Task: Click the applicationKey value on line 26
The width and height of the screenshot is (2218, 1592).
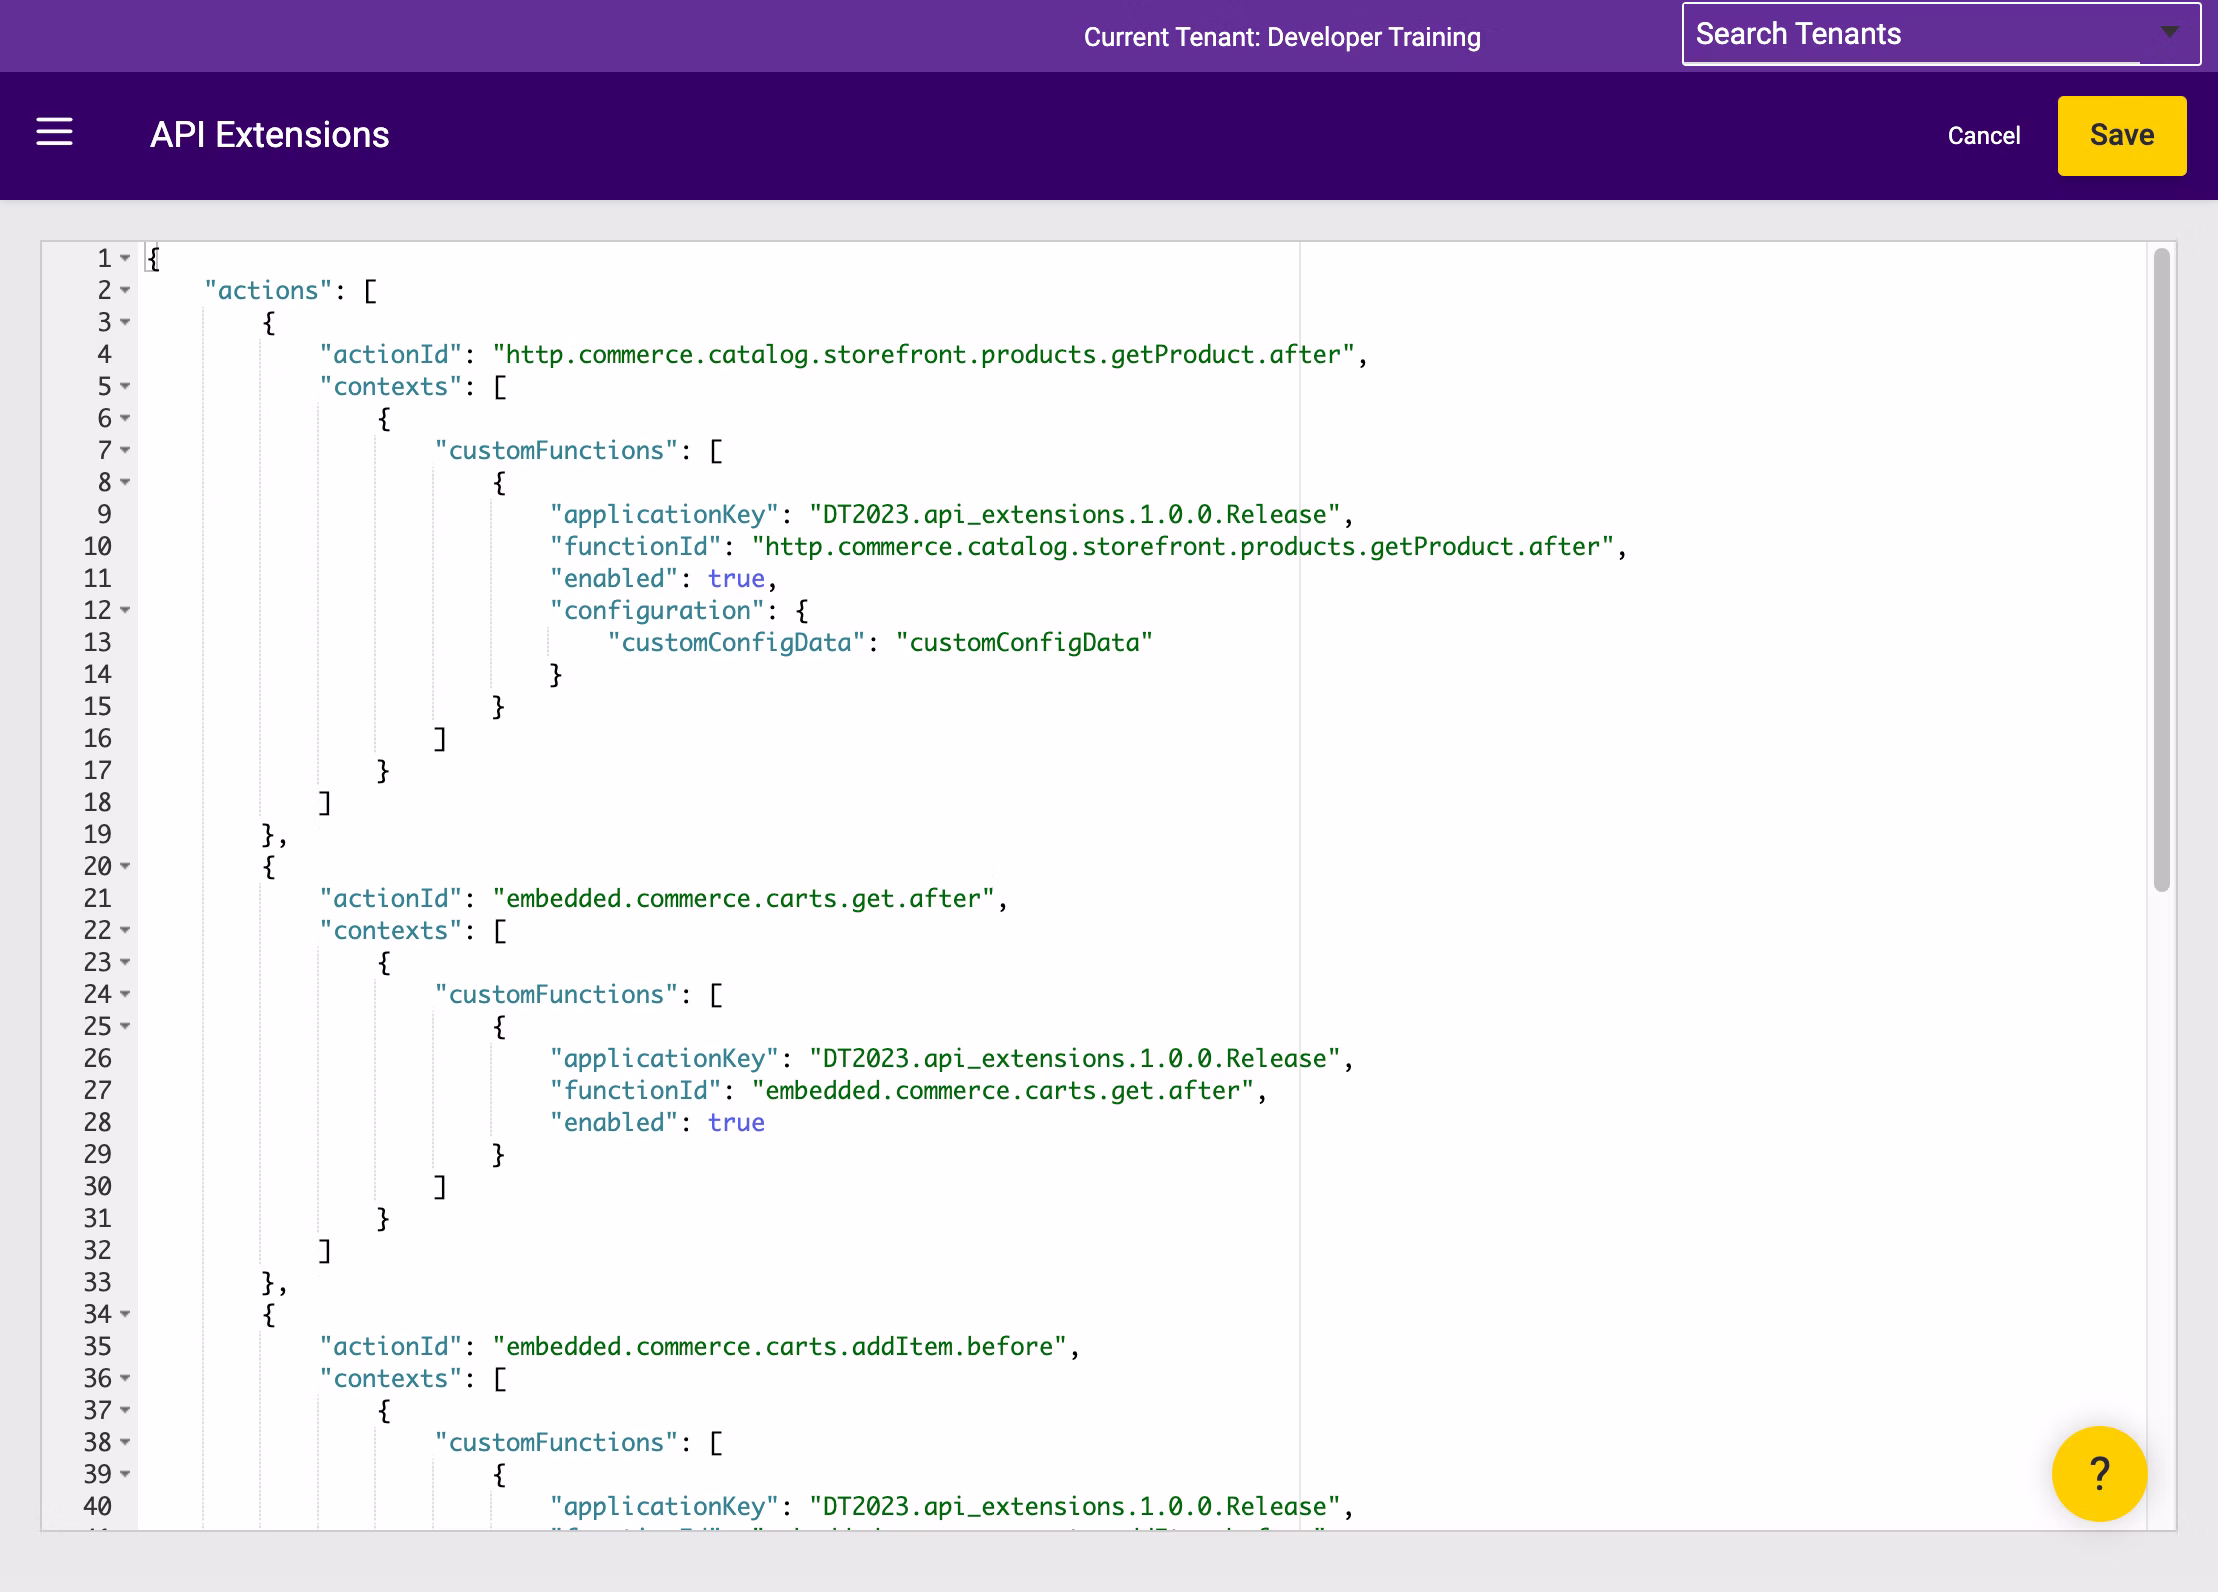Action: point(1075,1059)
